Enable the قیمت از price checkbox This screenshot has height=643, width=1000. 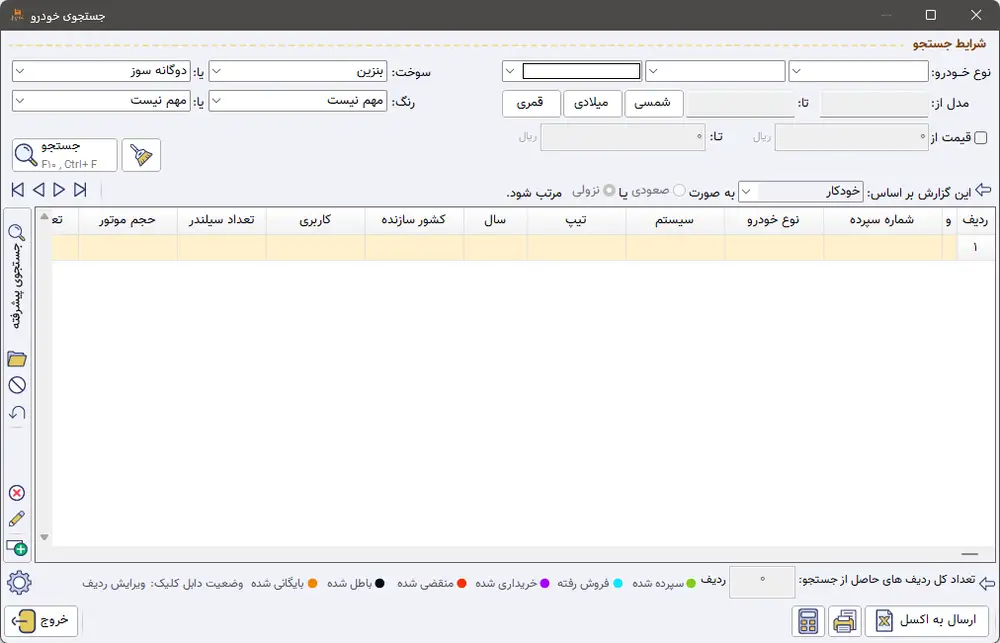tap(980, 138)
